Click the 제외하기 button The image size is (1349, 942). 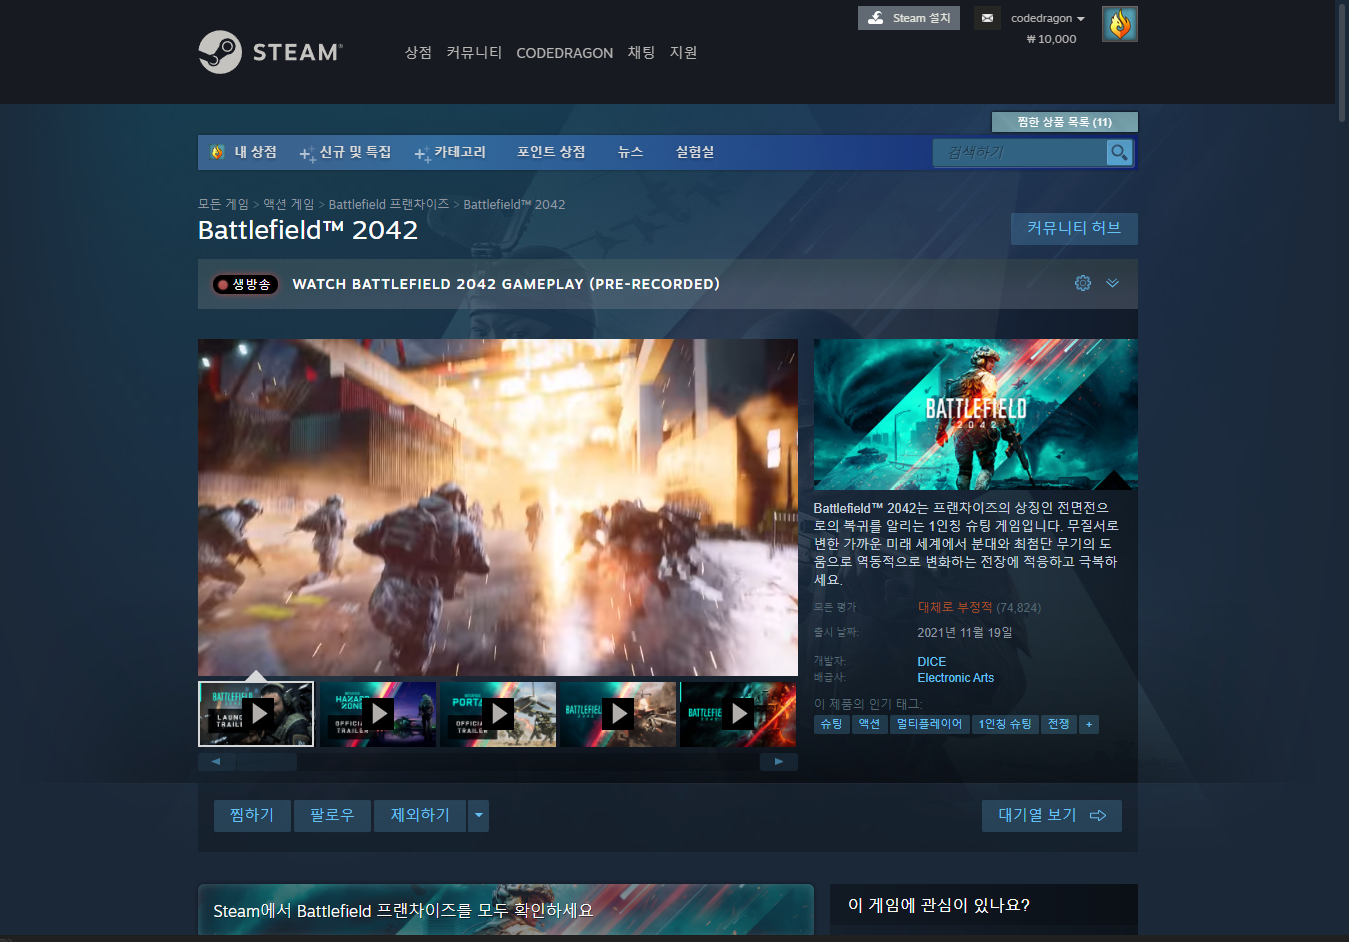click(x=420, y=816)
